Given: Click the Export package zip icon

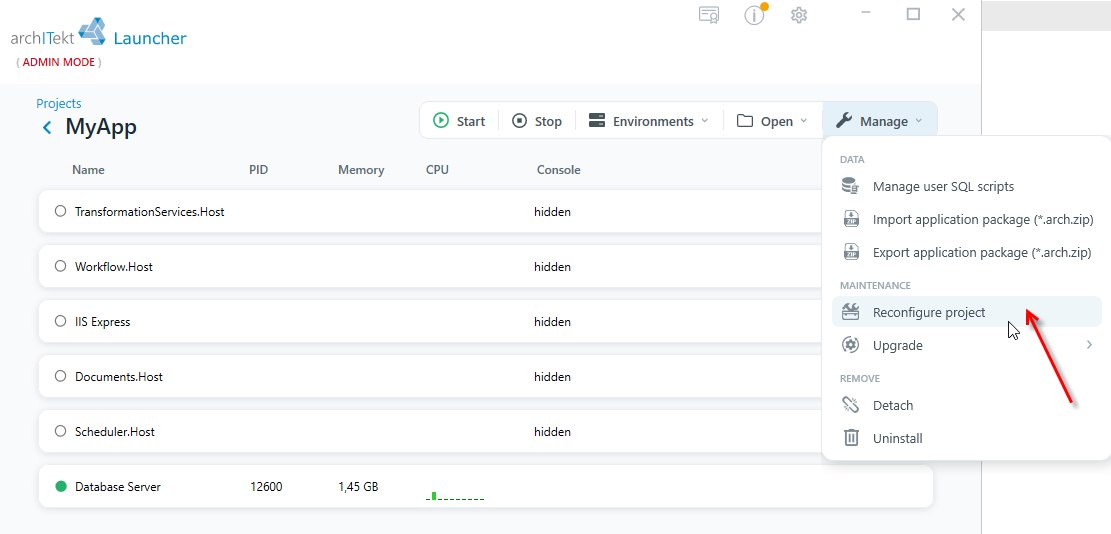Looking at the screenshot, I should pyautogui.click(x=851, y=252).
